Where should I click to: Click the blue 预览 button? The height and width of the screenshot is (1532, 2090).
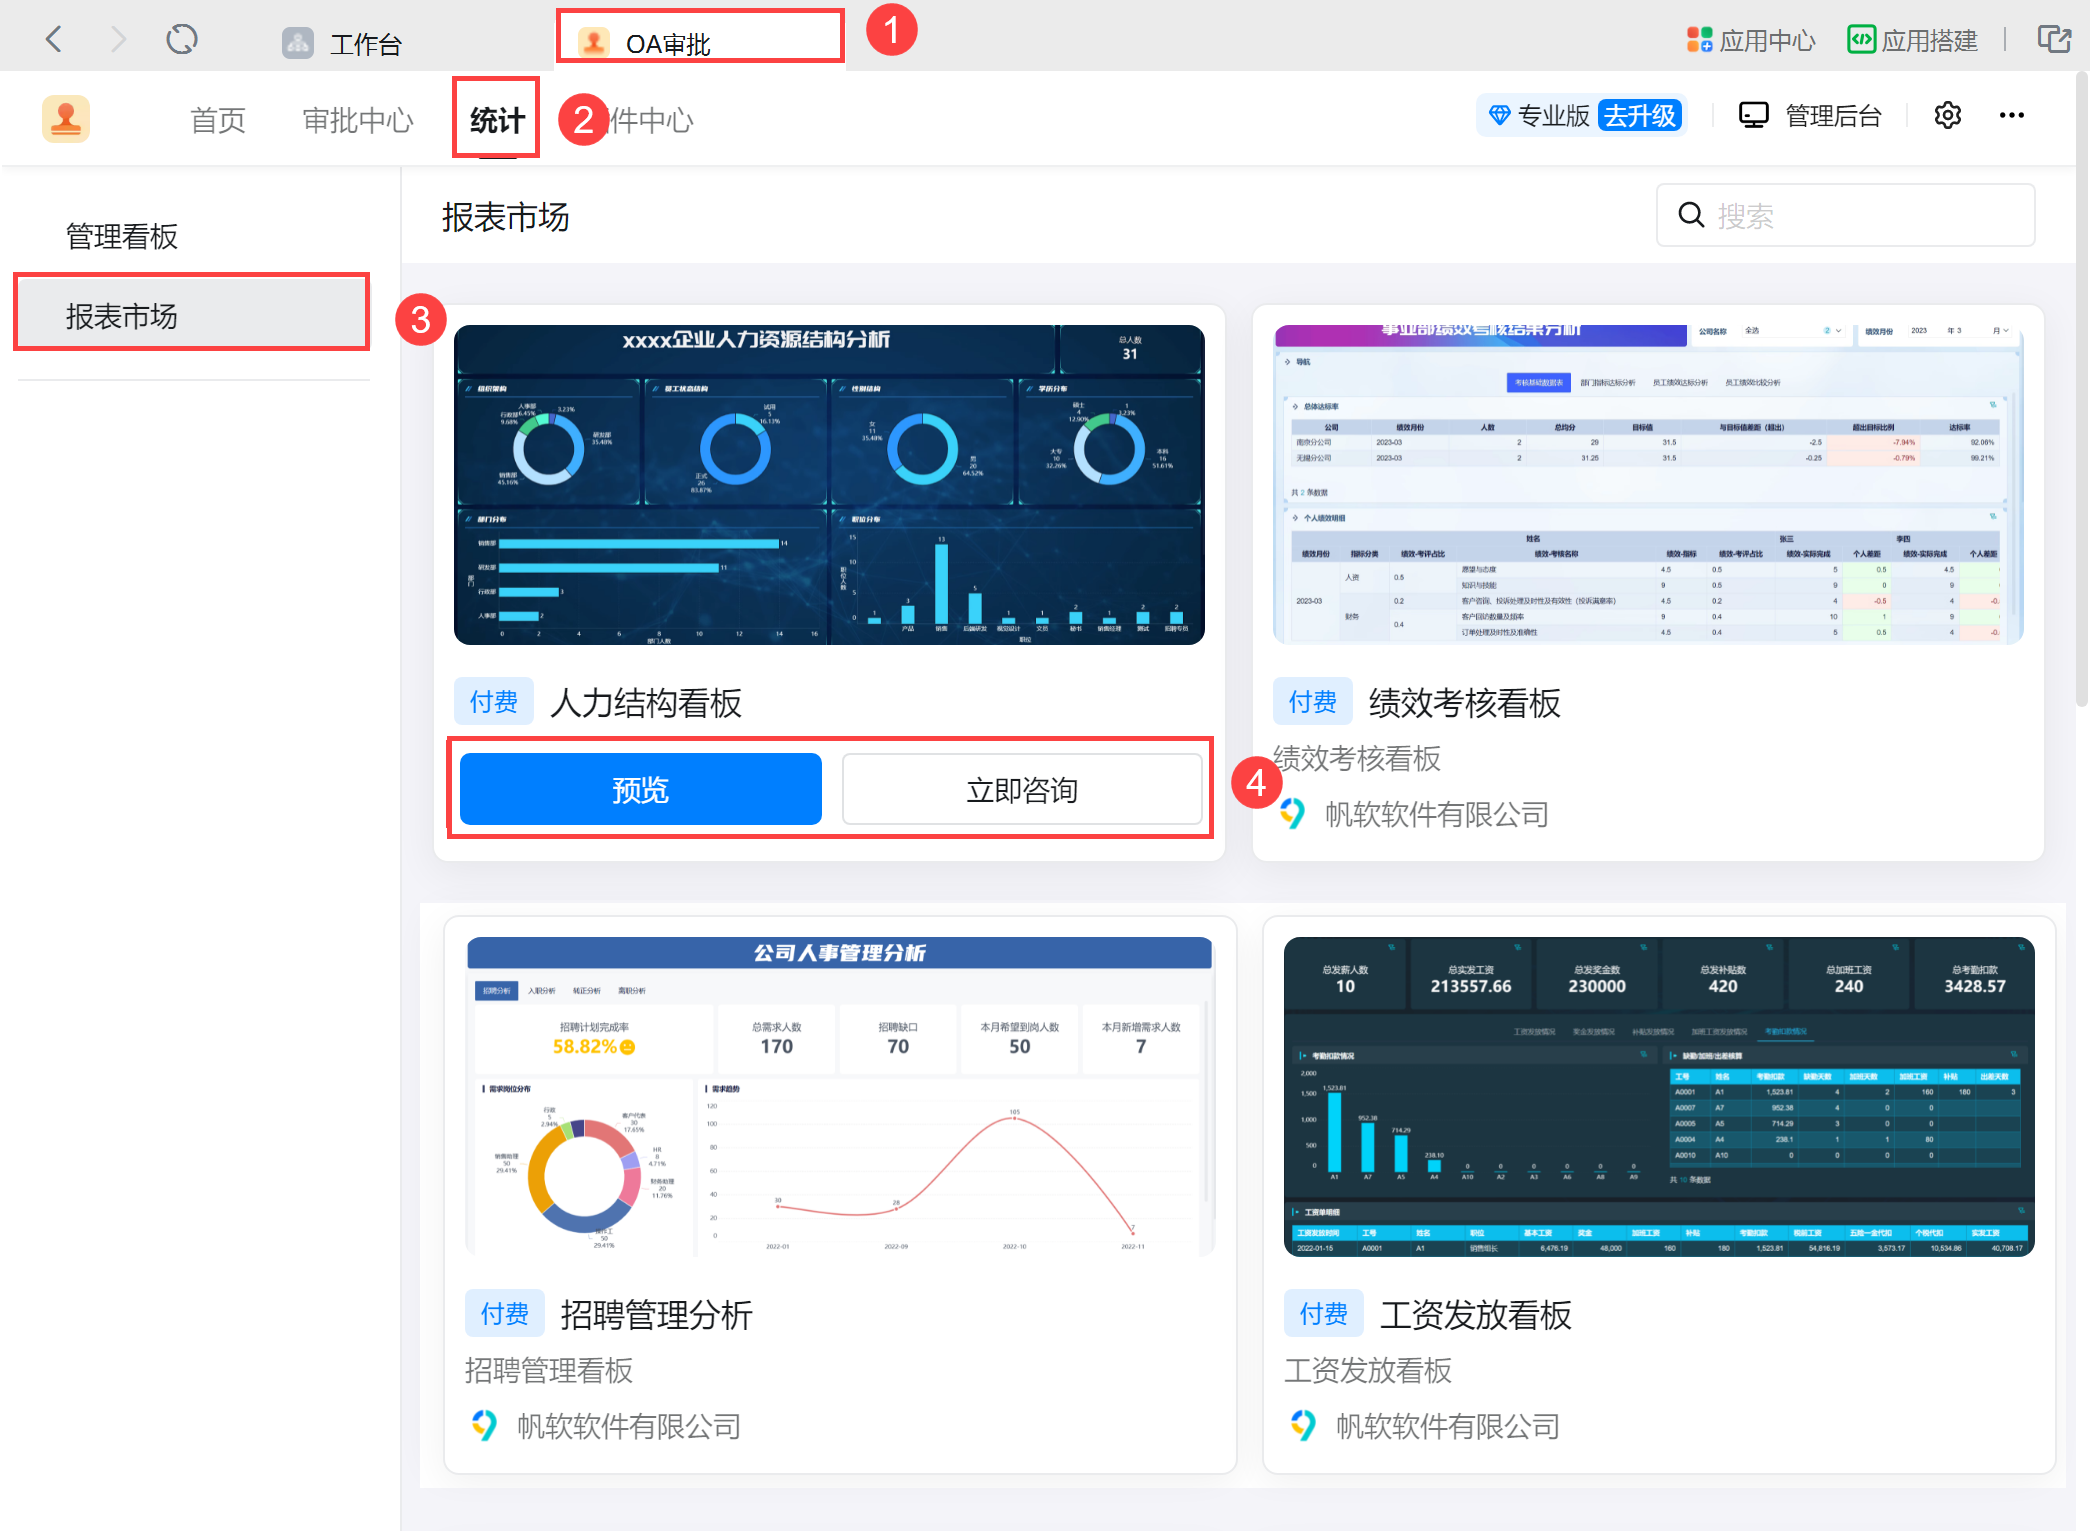(640, 790)
